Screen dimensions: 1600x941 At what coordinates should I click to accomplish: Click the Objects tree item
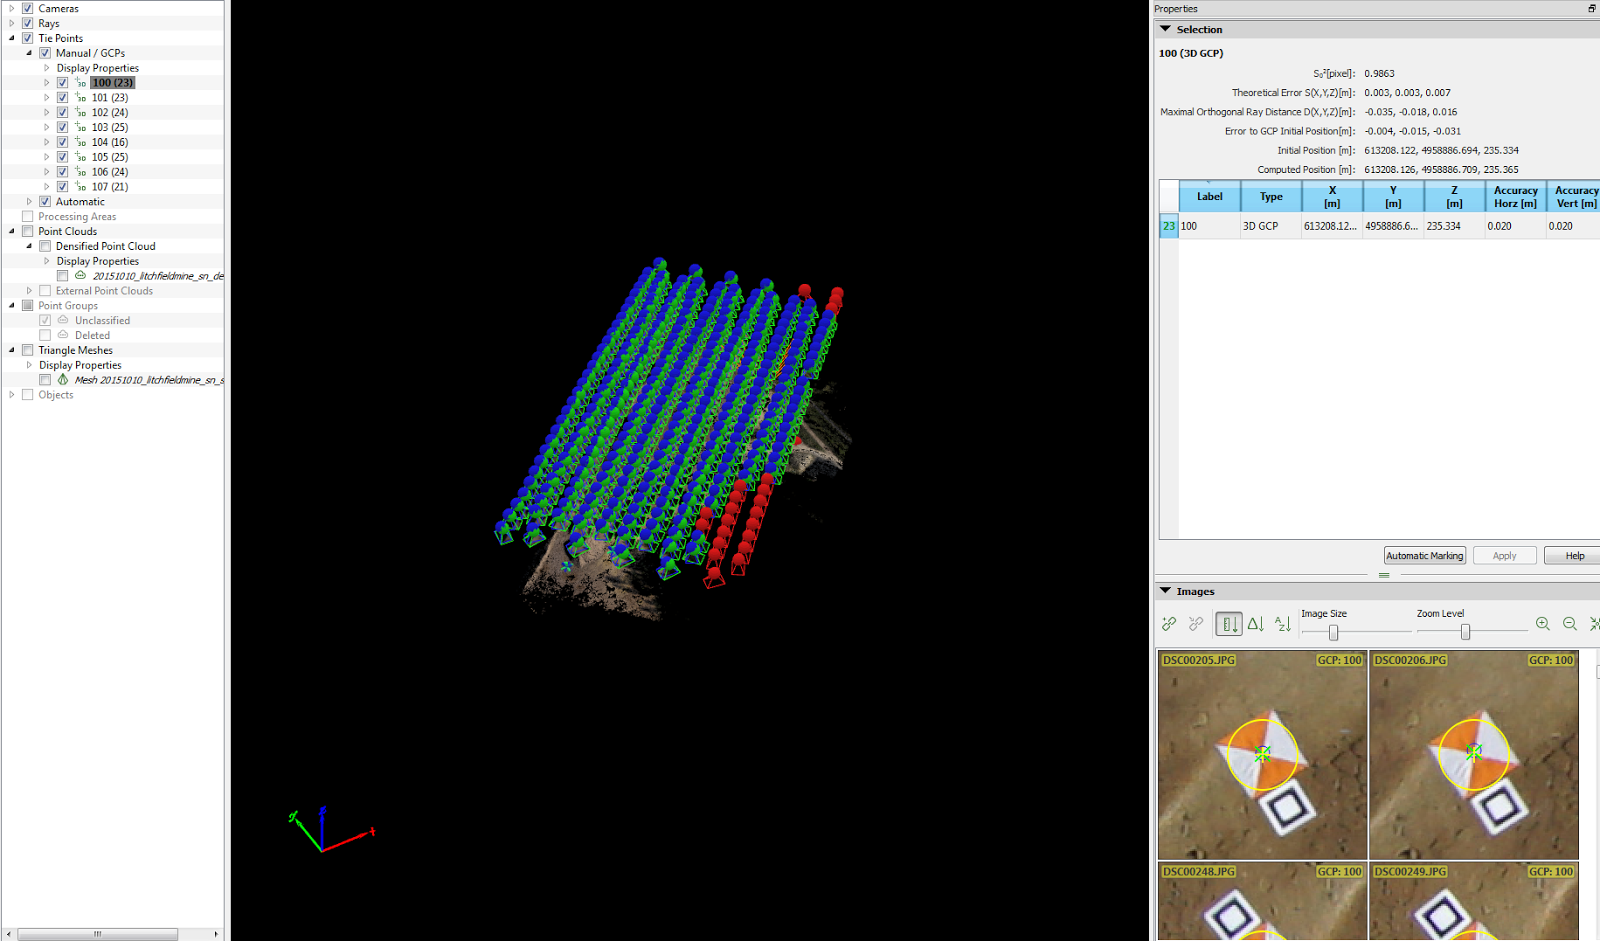coord(56,395)
